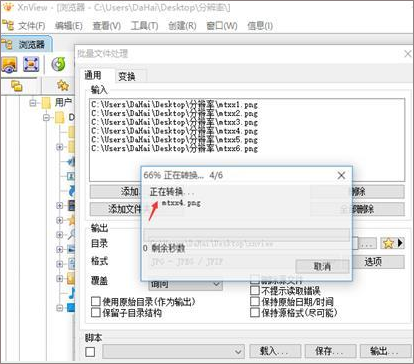Click the 添加... button under the input list
This screenshot has width=414, height=364.
point(115,192)
